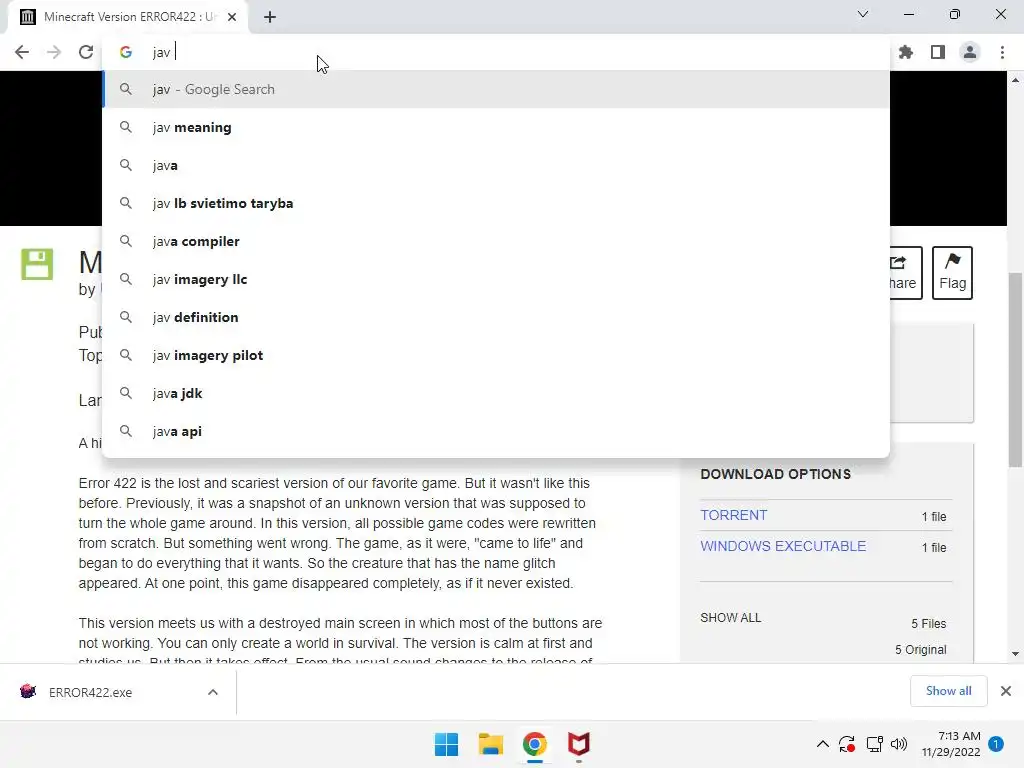Click the Chrome taskbar icon
Viewport: 1024px width, 768px height.
click(534, 744)
